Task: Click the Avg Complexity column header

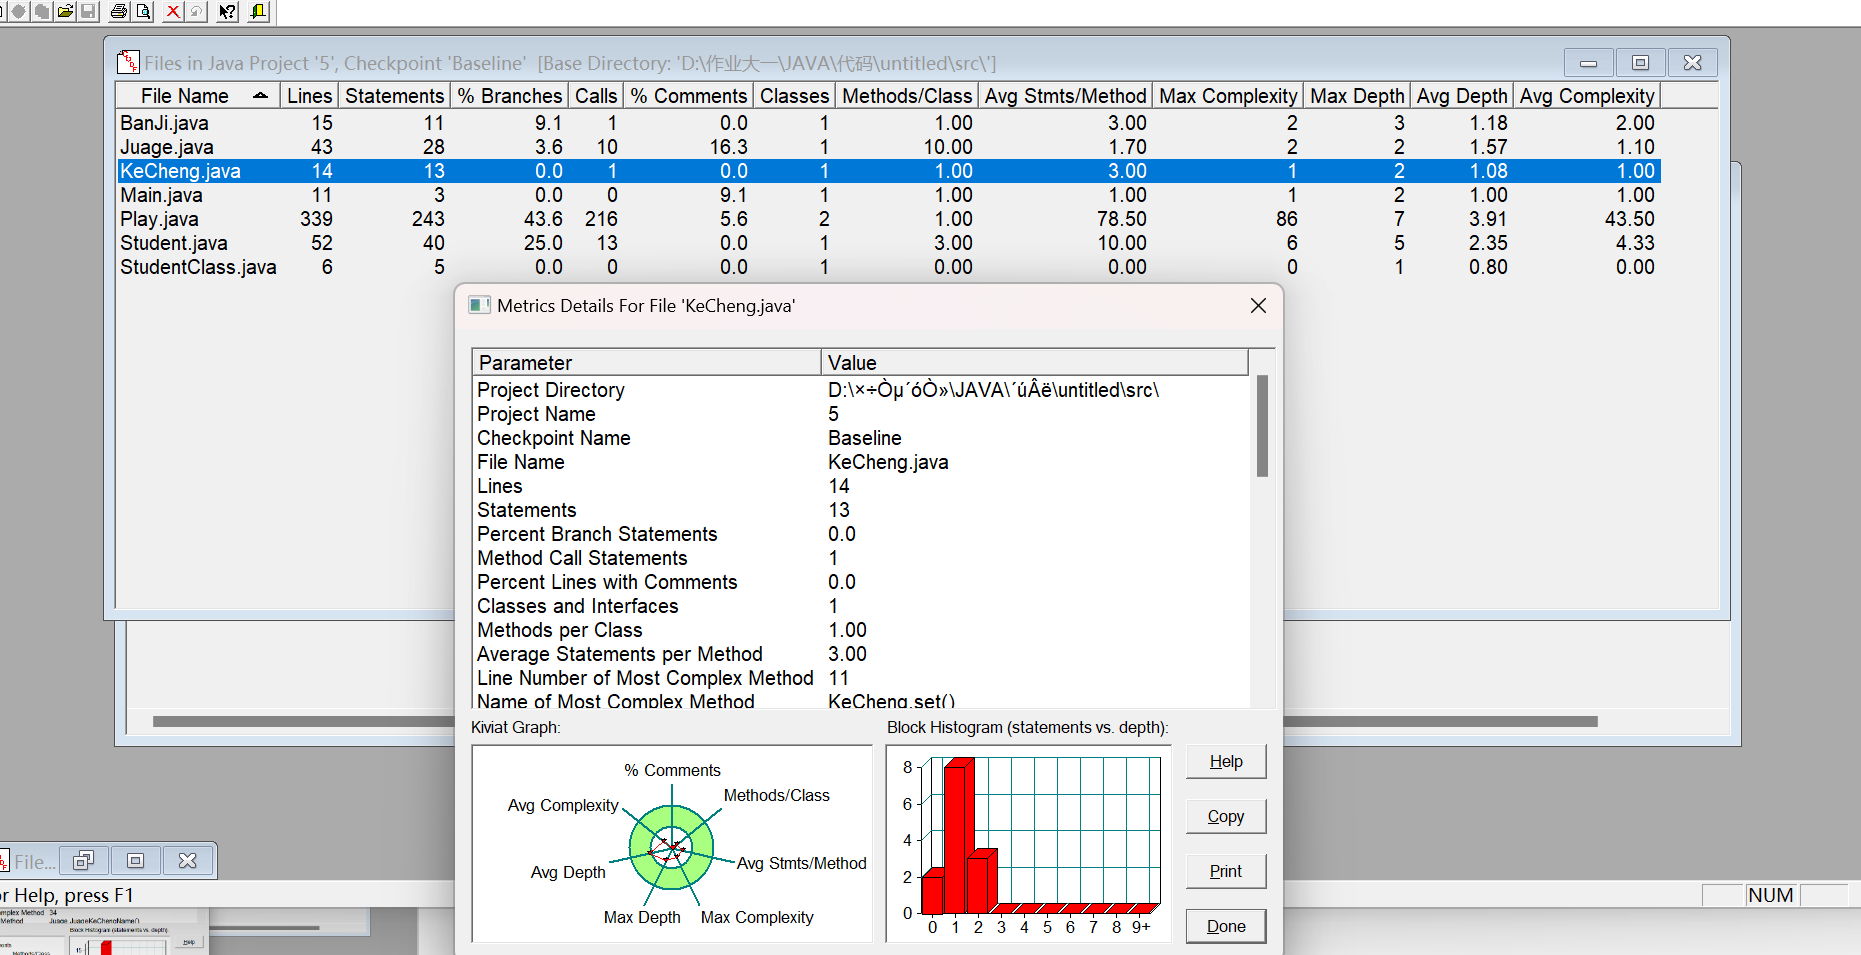Action: point(1587,96)
